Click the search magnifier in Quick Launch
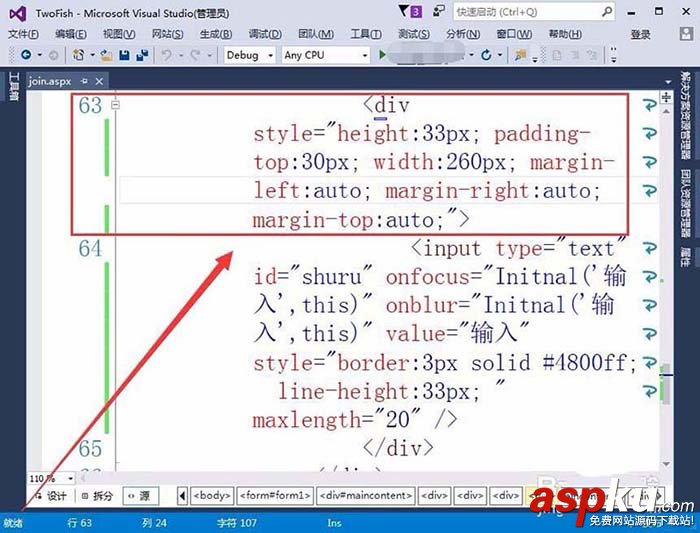The image size is (700, 533). (607, 12)
